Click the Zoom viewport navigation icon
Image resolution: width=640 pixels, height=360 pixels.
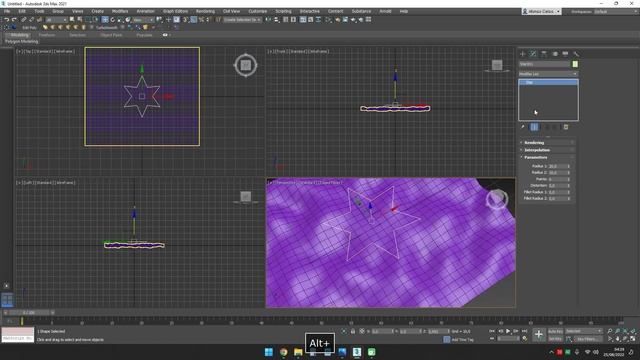coord(610,331)
